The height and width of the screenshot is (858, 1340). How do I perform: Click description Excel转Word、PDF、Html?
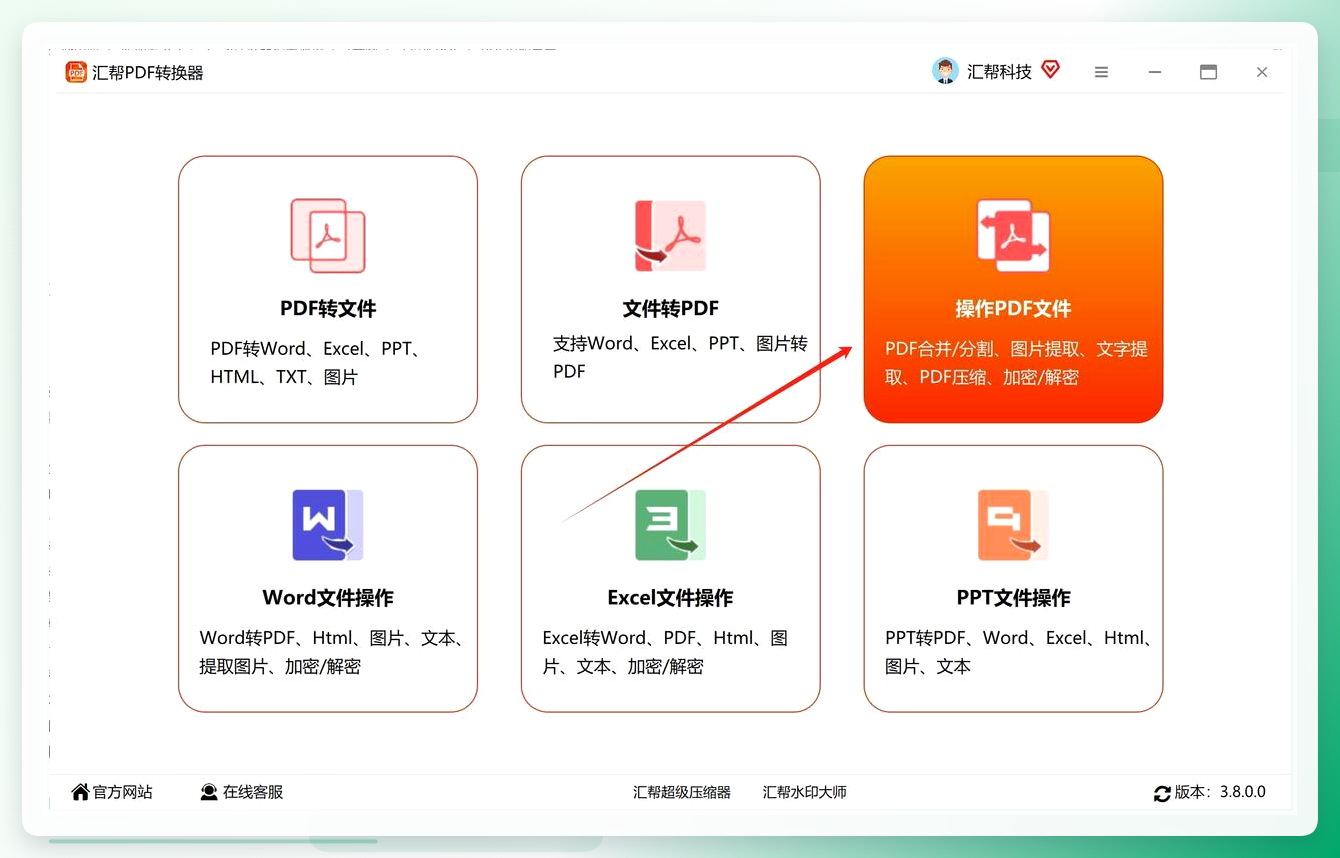(x=665, y=652)
